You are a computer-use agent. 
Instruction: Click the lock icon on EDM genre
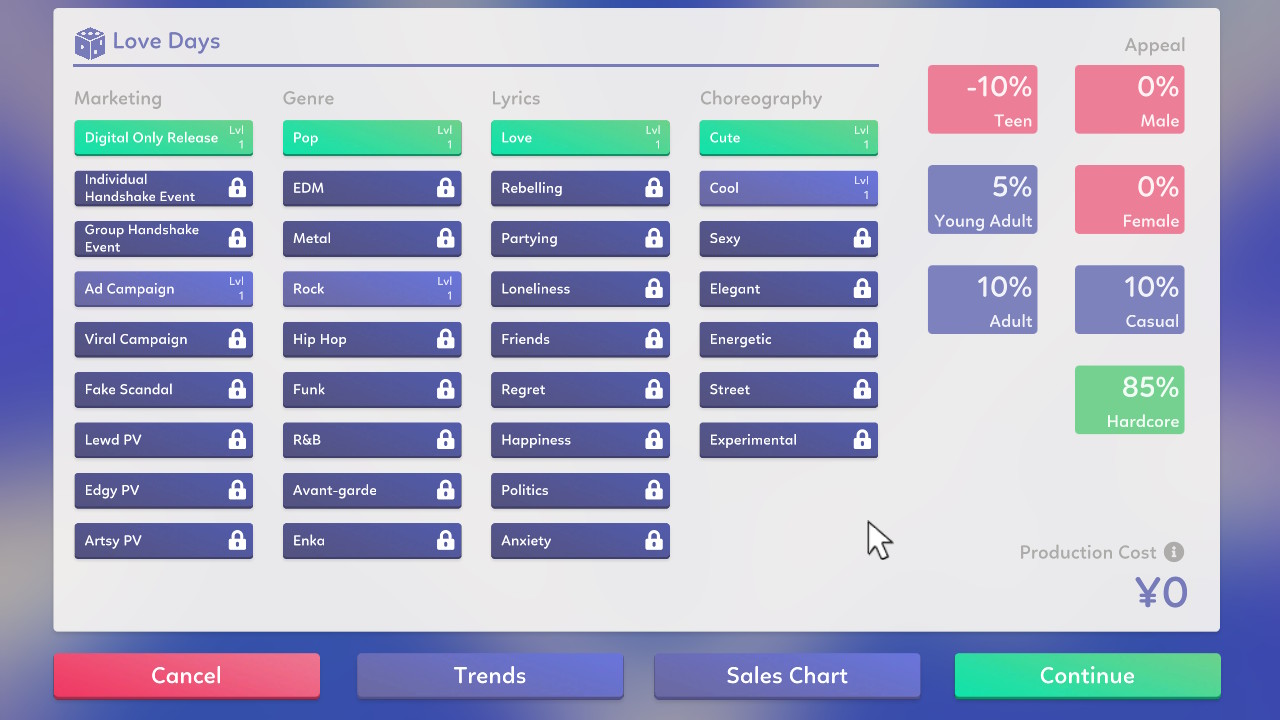[x=446, y=188]
